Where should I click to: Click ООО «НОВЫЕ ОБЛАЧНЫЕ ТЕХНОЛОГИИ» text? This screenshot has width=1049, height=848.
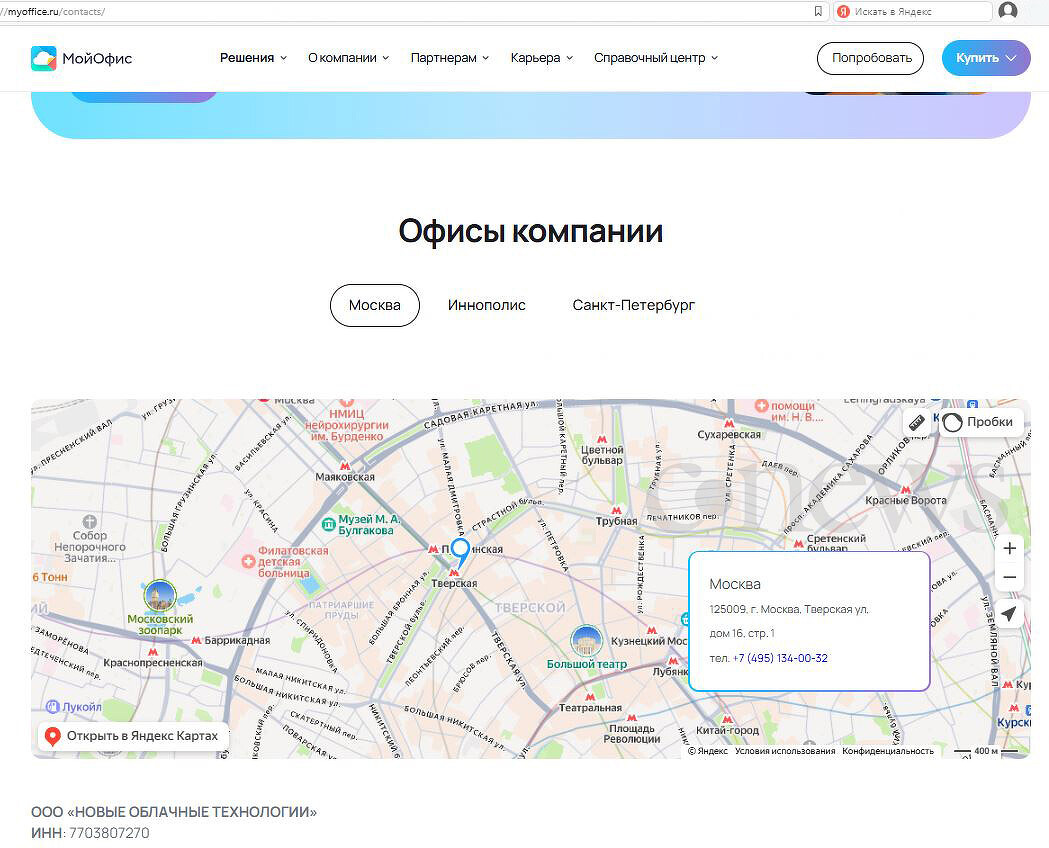tap(174, 812)
